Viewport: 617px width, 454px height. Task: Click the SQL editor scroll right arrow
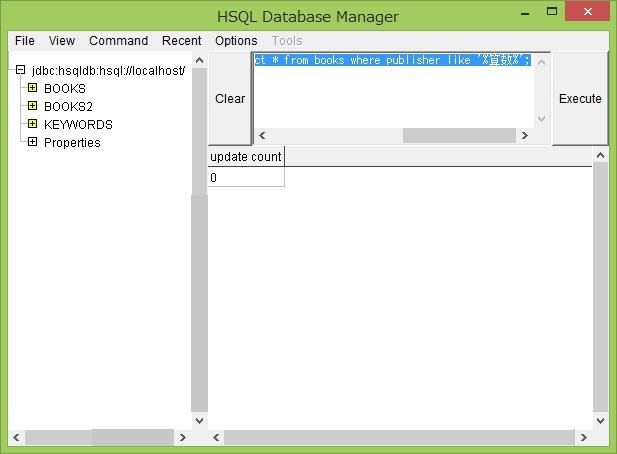[x=525, y=135]
